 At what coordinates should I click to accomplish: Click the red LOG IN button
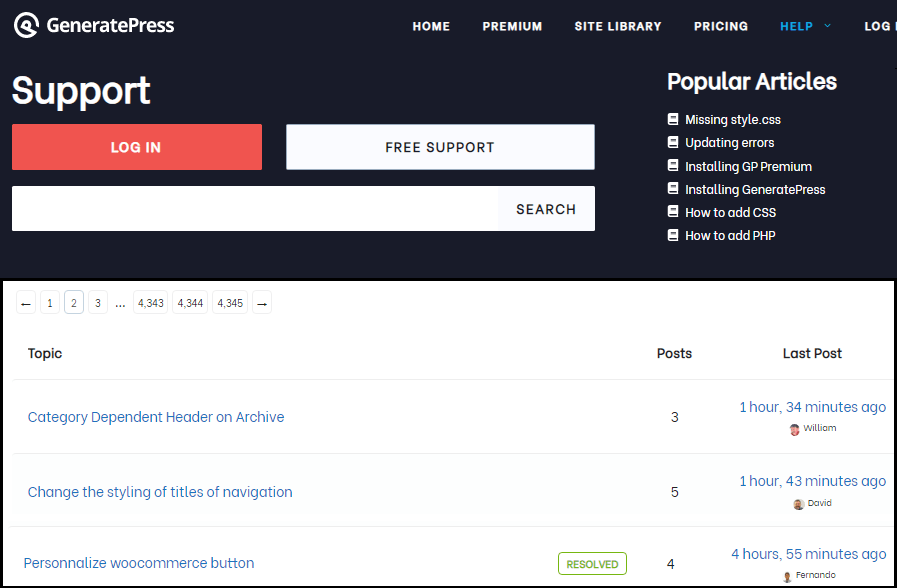[x=137, y=147]
